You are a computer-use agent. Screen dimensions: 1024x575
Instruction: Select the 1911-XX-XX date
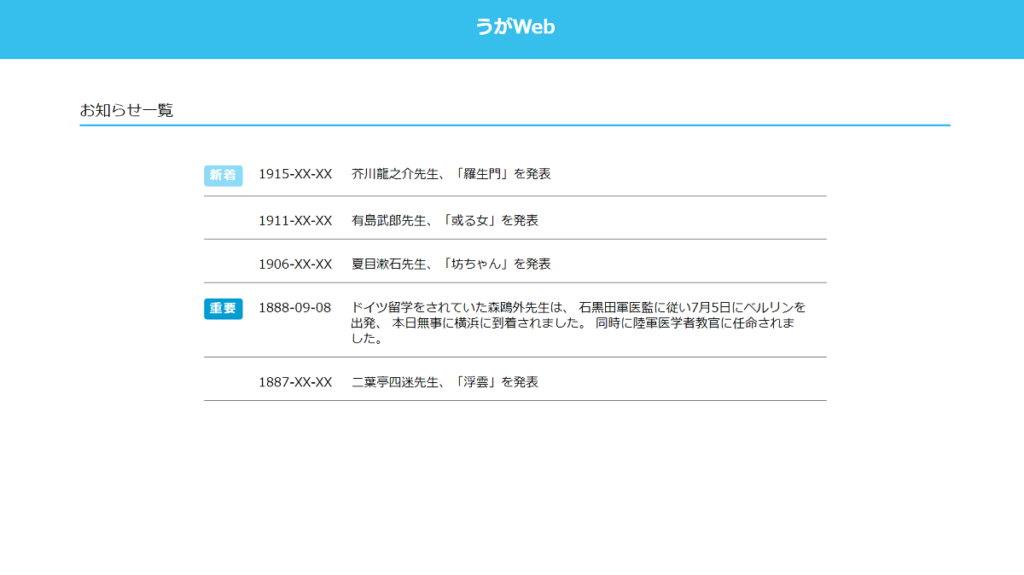click(295, 220)
